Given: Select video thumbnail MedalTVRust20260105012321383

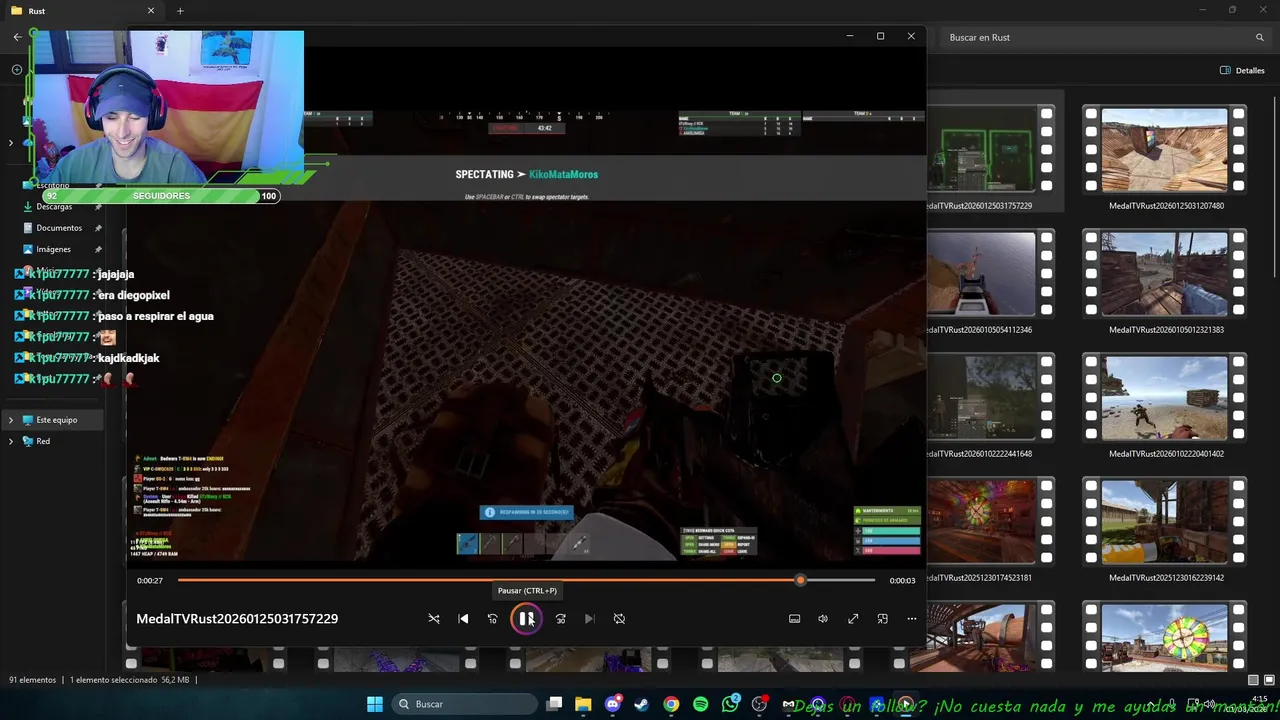Looking at the screenshot, I should 1164,274.
